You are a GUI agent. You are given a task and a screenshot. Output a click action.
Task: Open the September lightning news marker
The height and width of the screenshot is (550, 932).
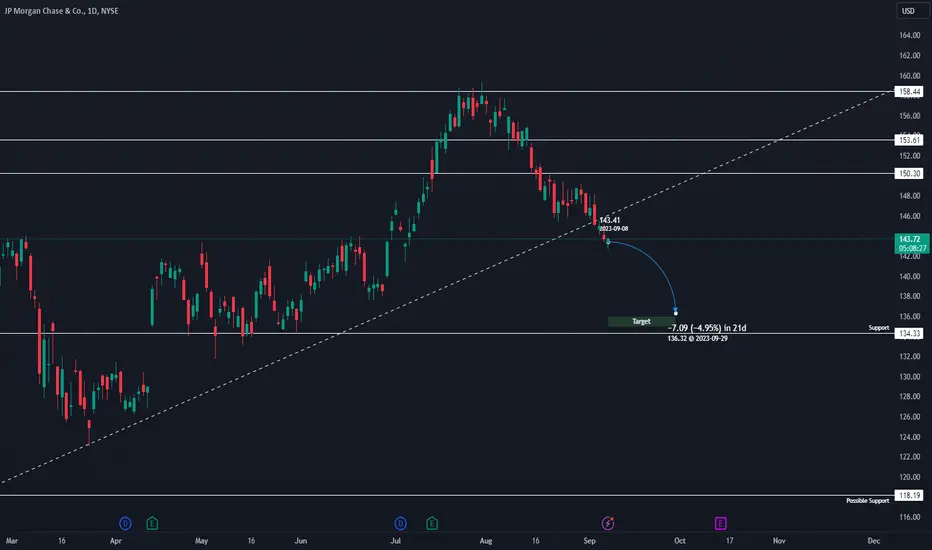click(607, 523)
